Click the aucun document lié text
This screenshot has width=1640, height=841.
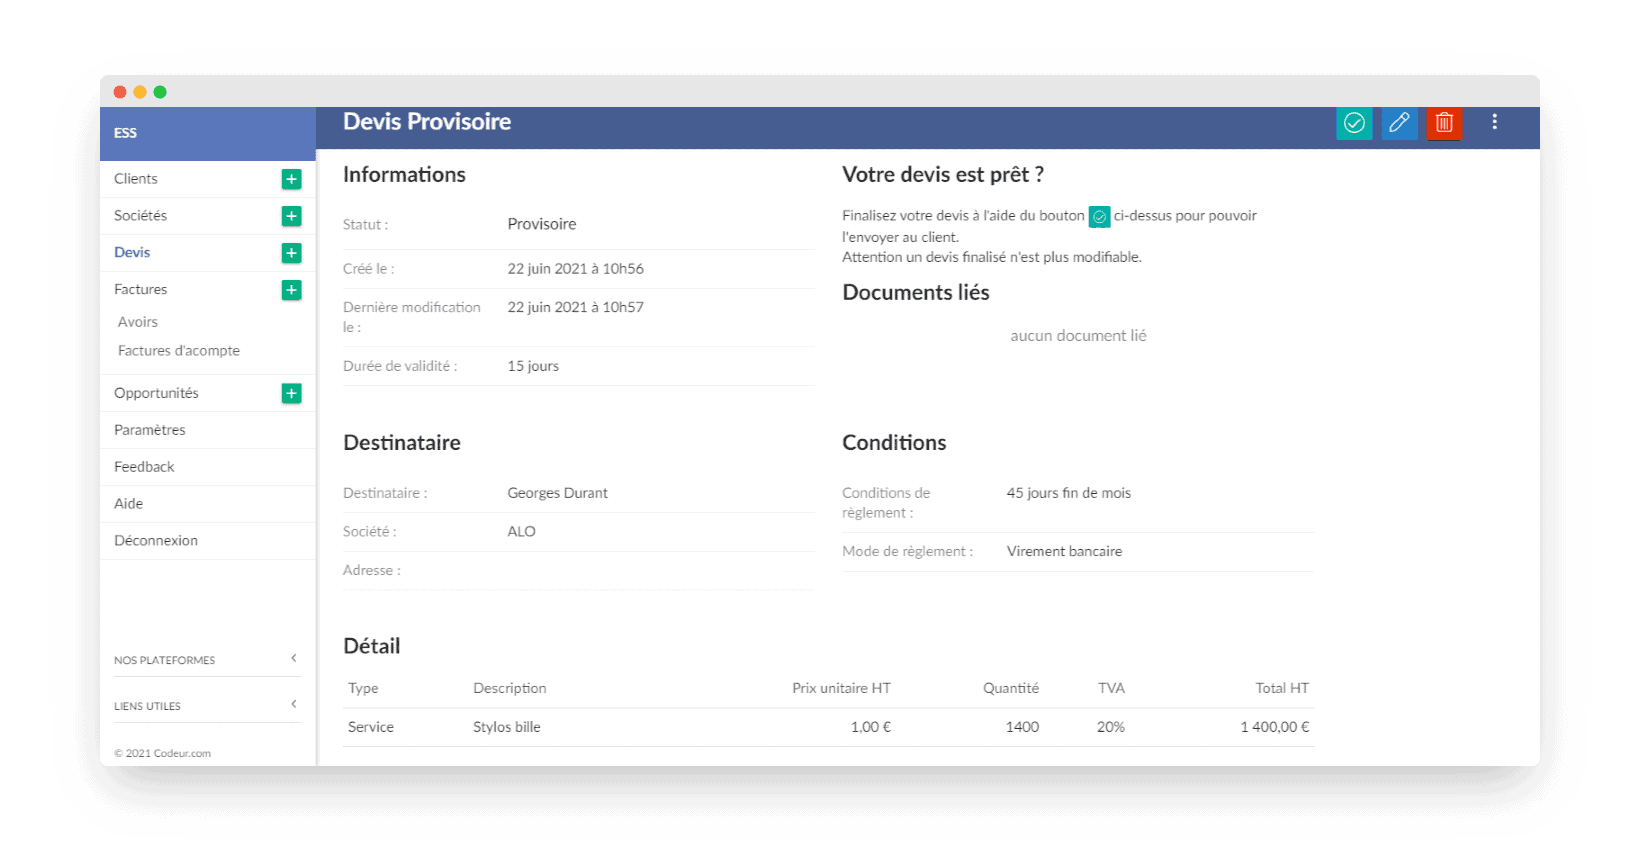click(1078, 336)
